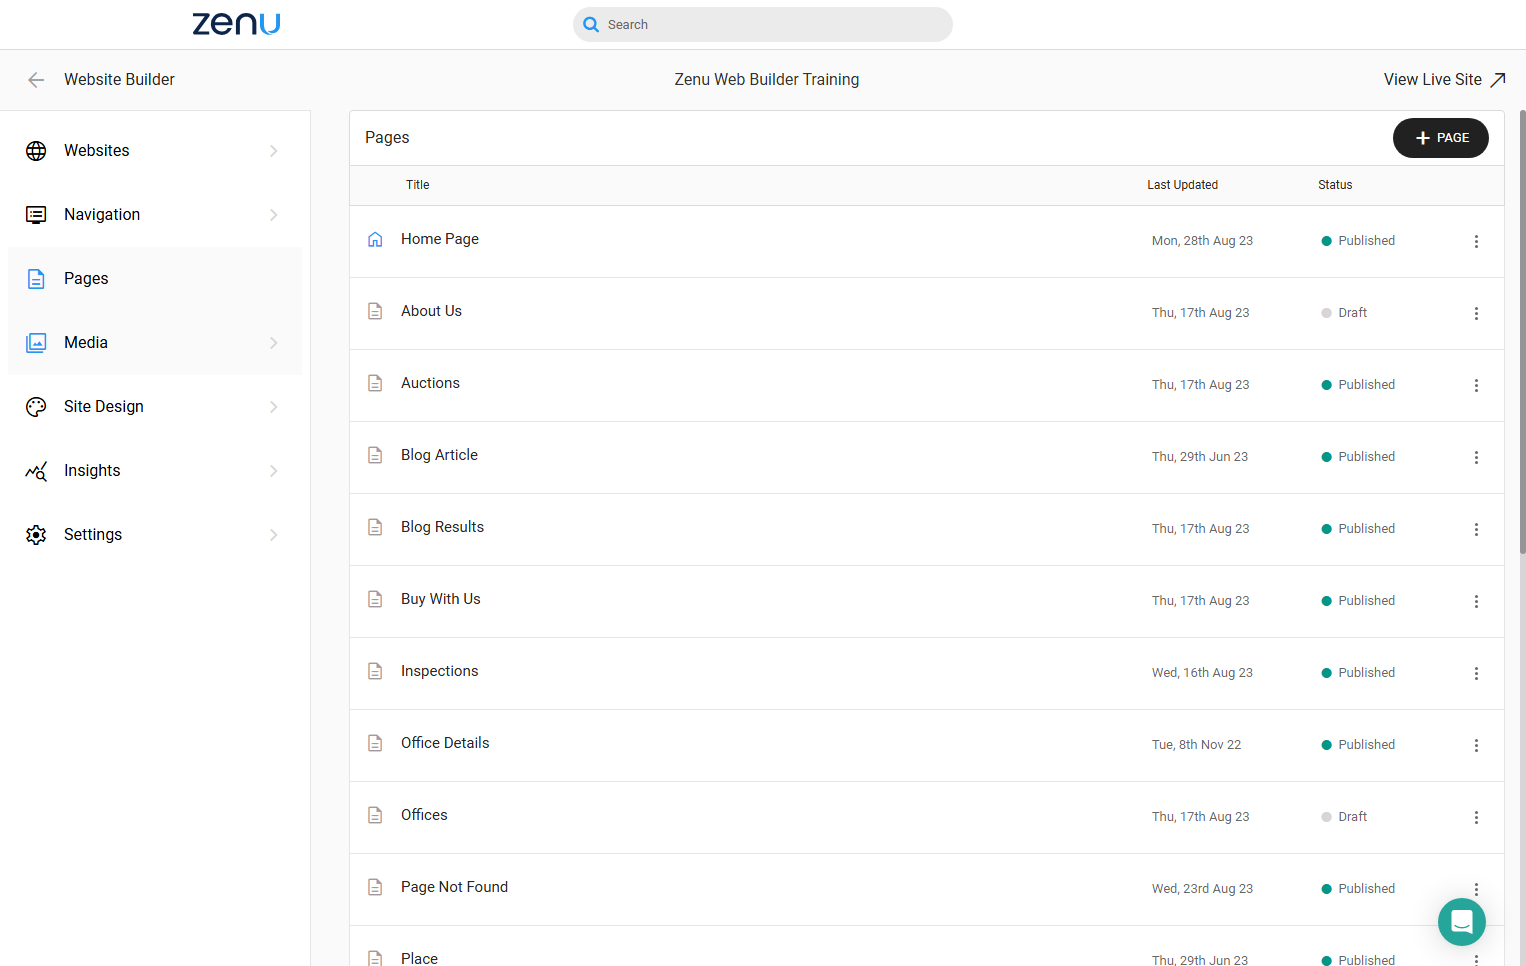Click the Zenu logo
Image resolution: width=1526 pixels, height=966 pixels.
click(x=236, y=24)
